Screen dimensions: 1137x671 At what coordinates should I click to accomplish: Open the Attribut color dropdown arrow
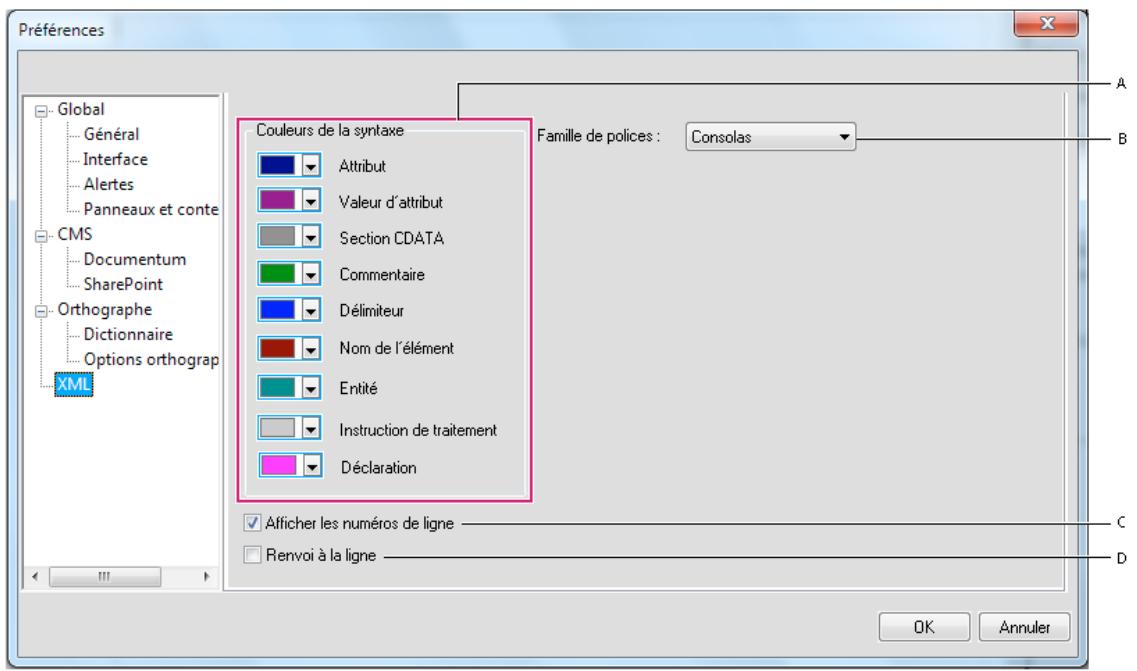click(310, 166)
